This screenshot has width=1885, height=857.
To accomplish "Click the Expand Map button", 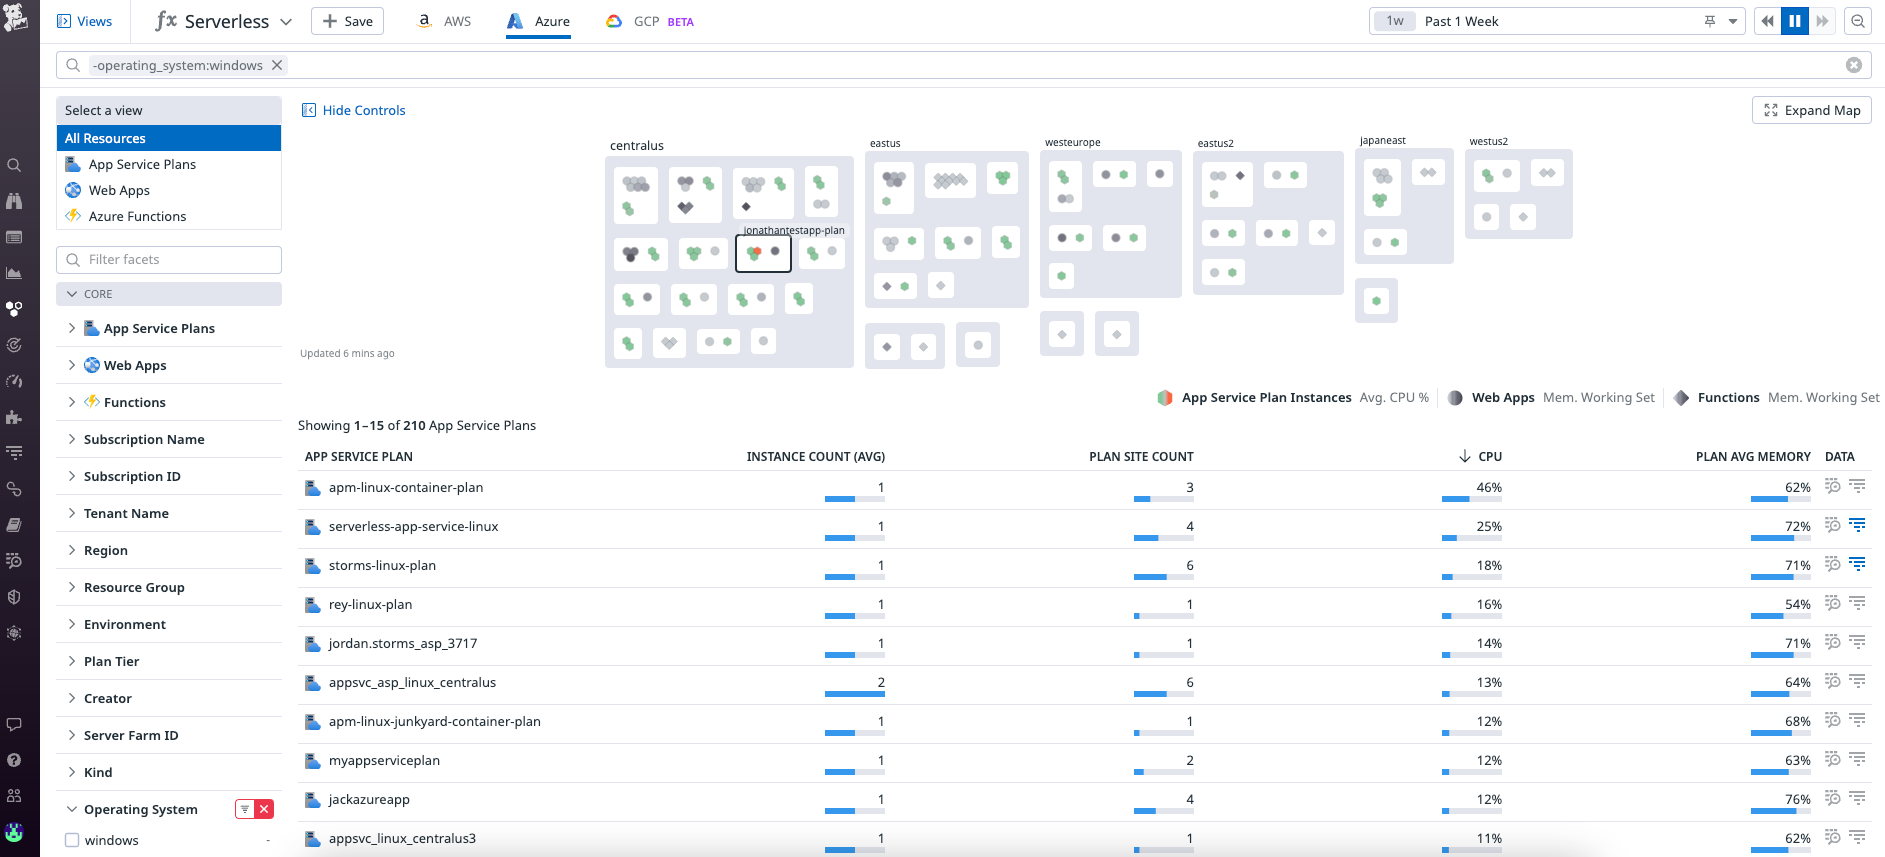I will [x=1811, y=110].
